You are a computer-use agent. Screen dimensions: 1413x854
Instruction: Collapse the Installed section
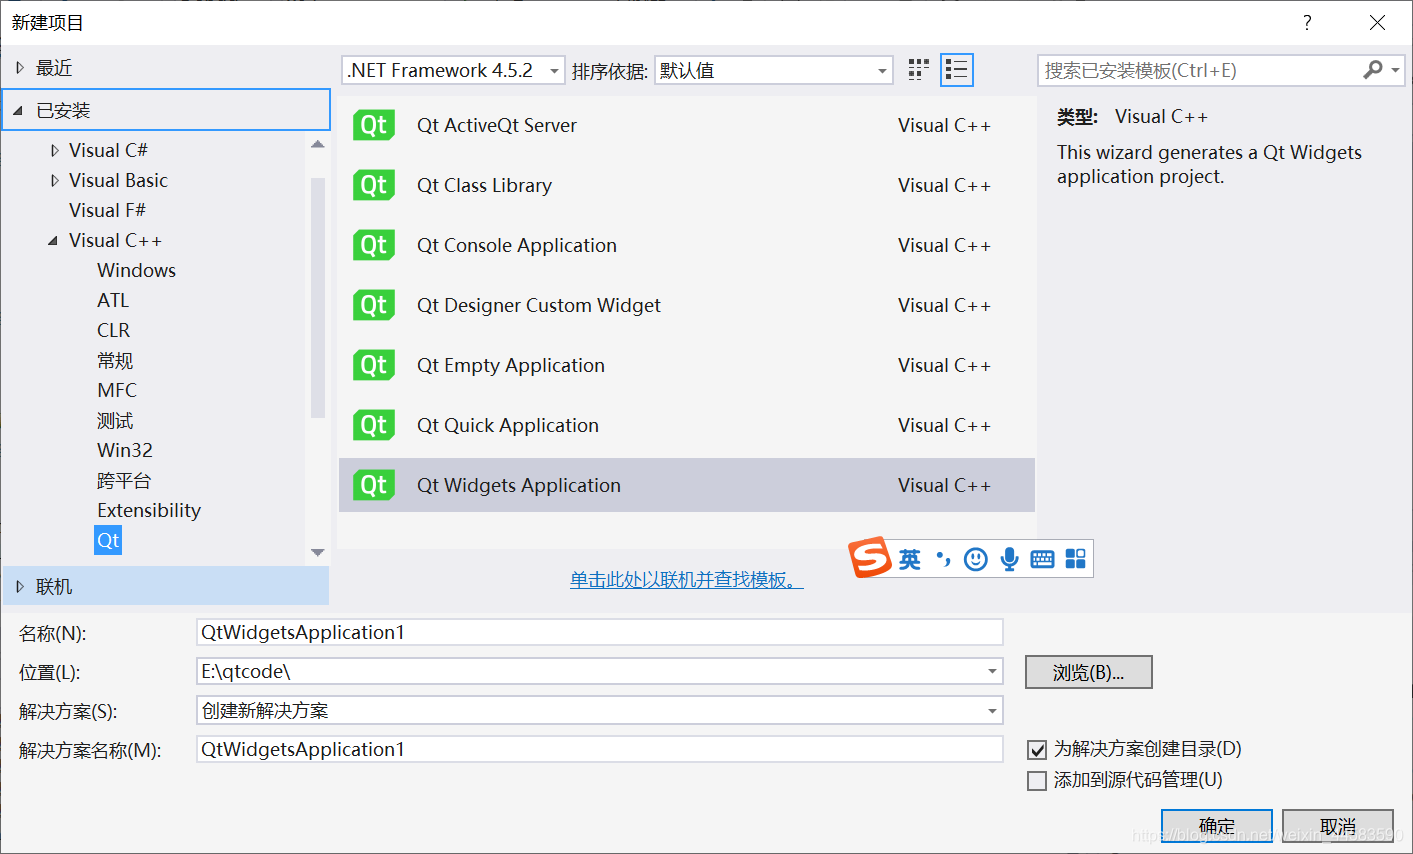coord(18,110)
